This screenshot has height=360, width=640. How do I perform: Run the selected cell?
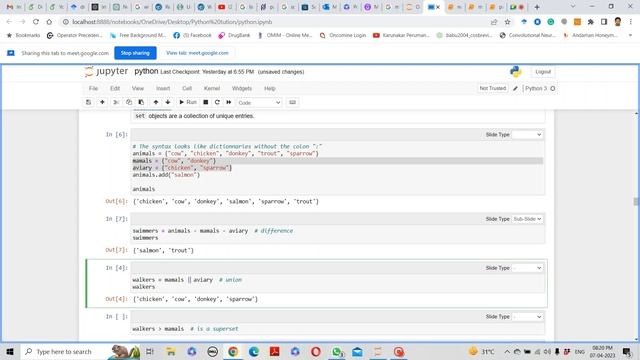(x=188, y=102)
